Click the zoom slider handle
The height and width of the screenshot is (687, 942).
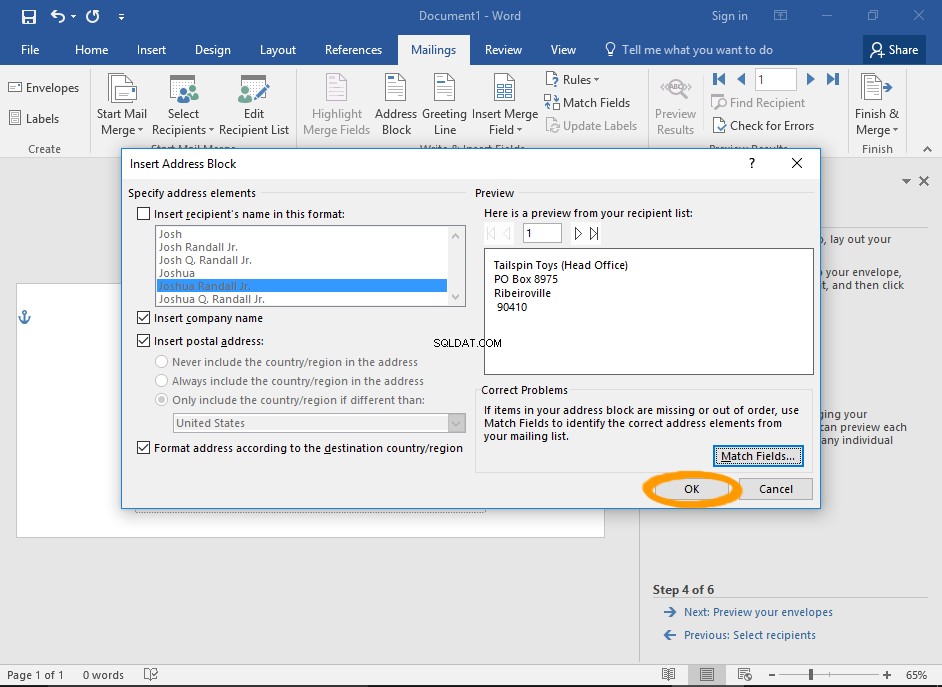coord(810,674)
